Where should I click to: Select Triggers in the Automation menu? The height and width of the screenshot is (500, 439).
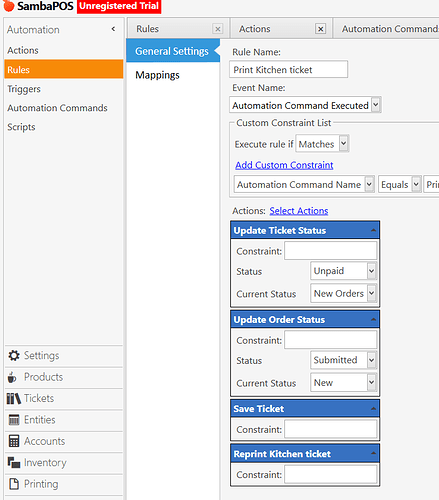[24, 89]
